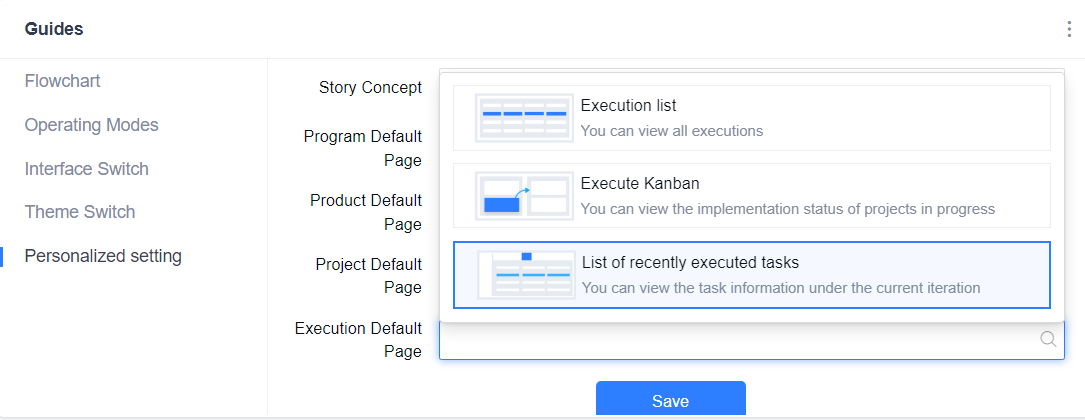Pick List of recently executed tasks option
The height and width of the screenshot is (420, 1085).
tap(751, 275)
